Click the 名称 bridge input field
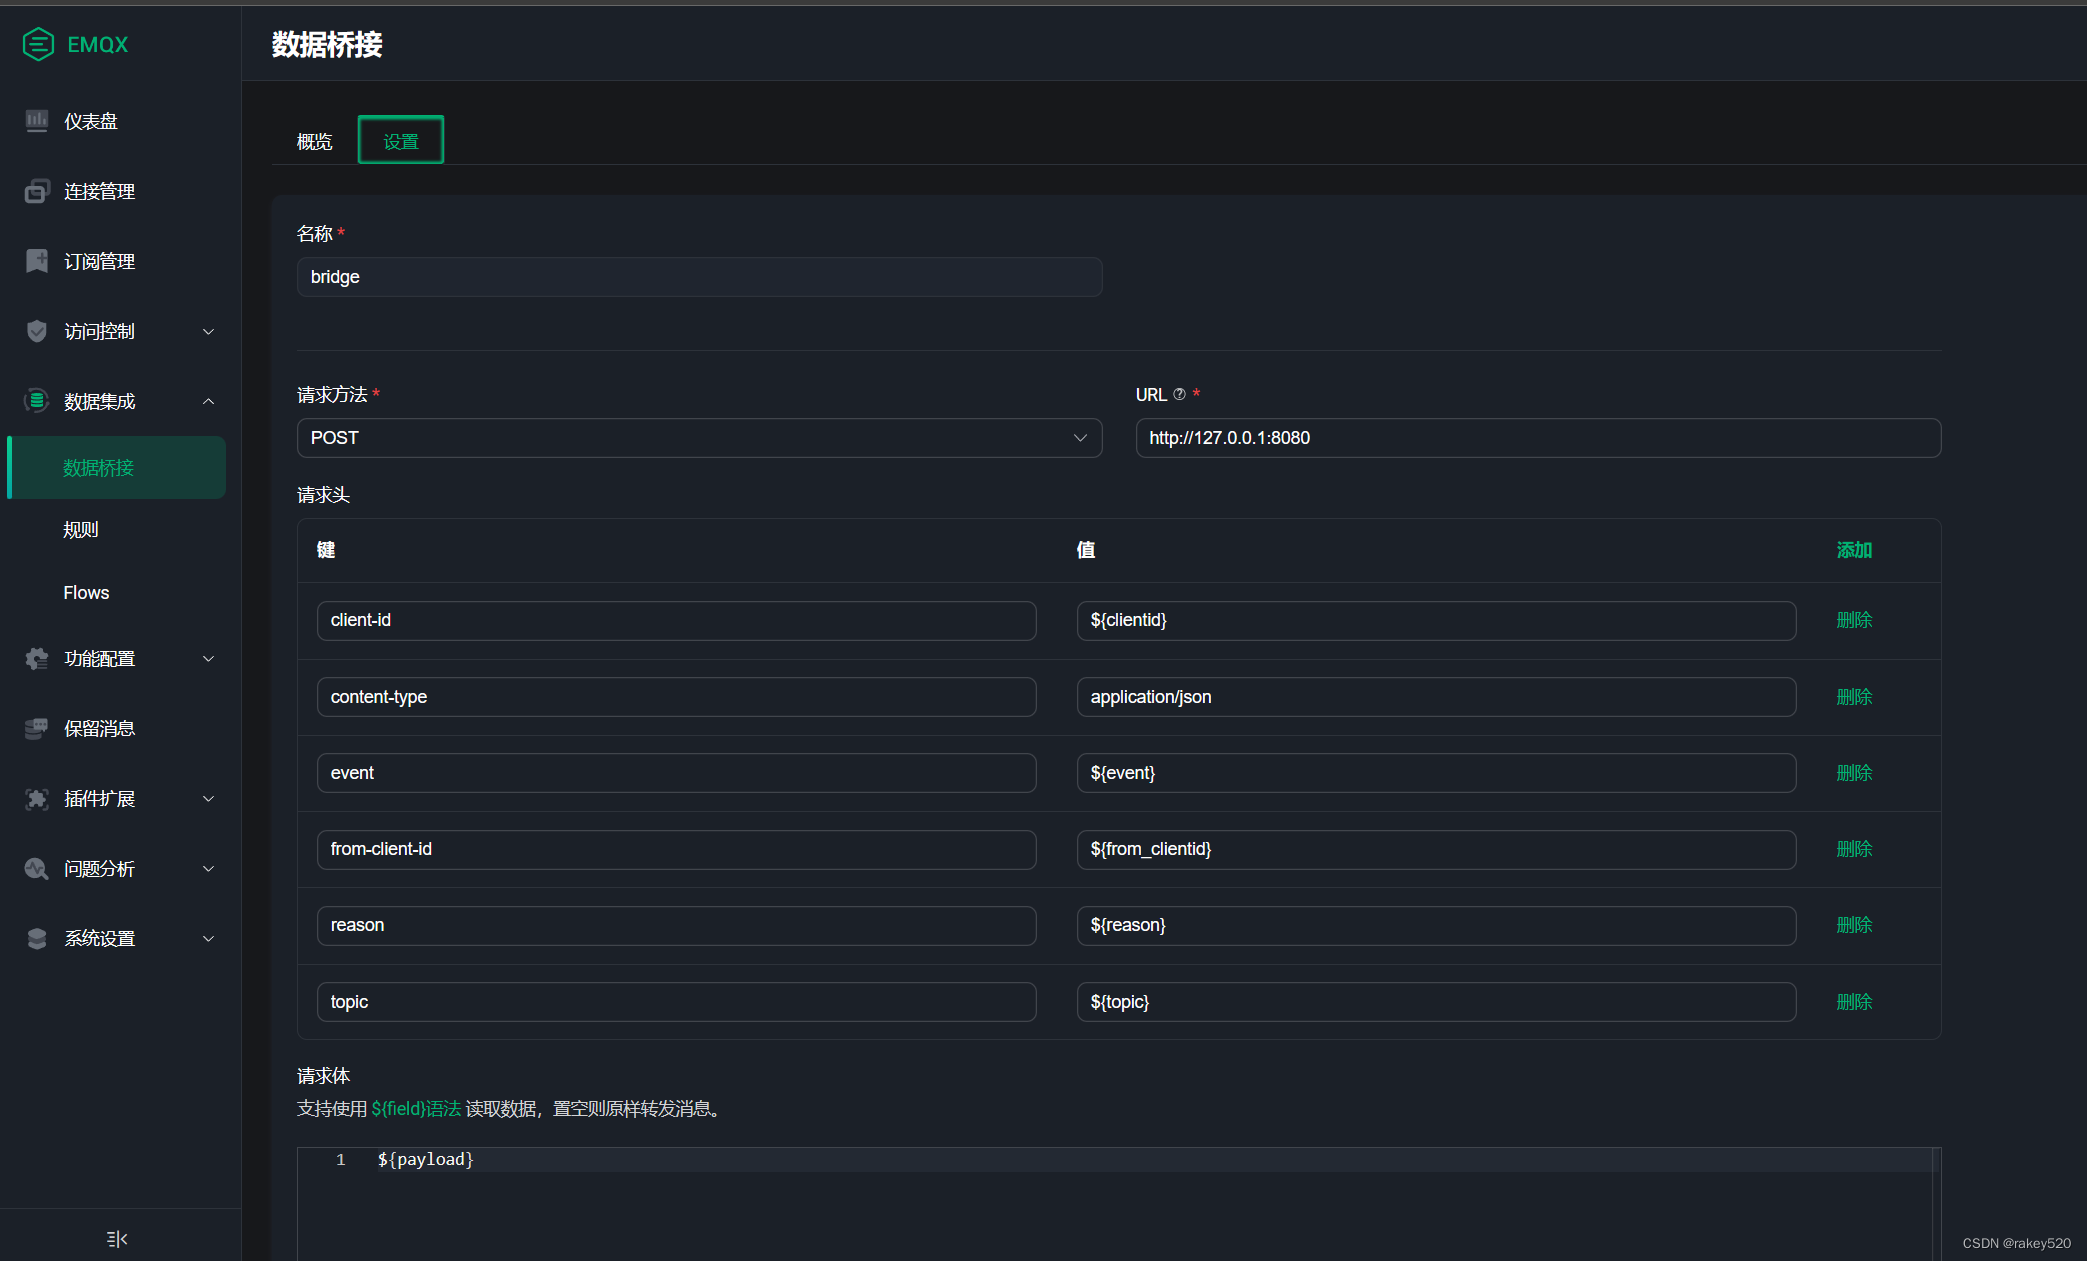Screen dimensions: 2087x1261 click(699, 277)
